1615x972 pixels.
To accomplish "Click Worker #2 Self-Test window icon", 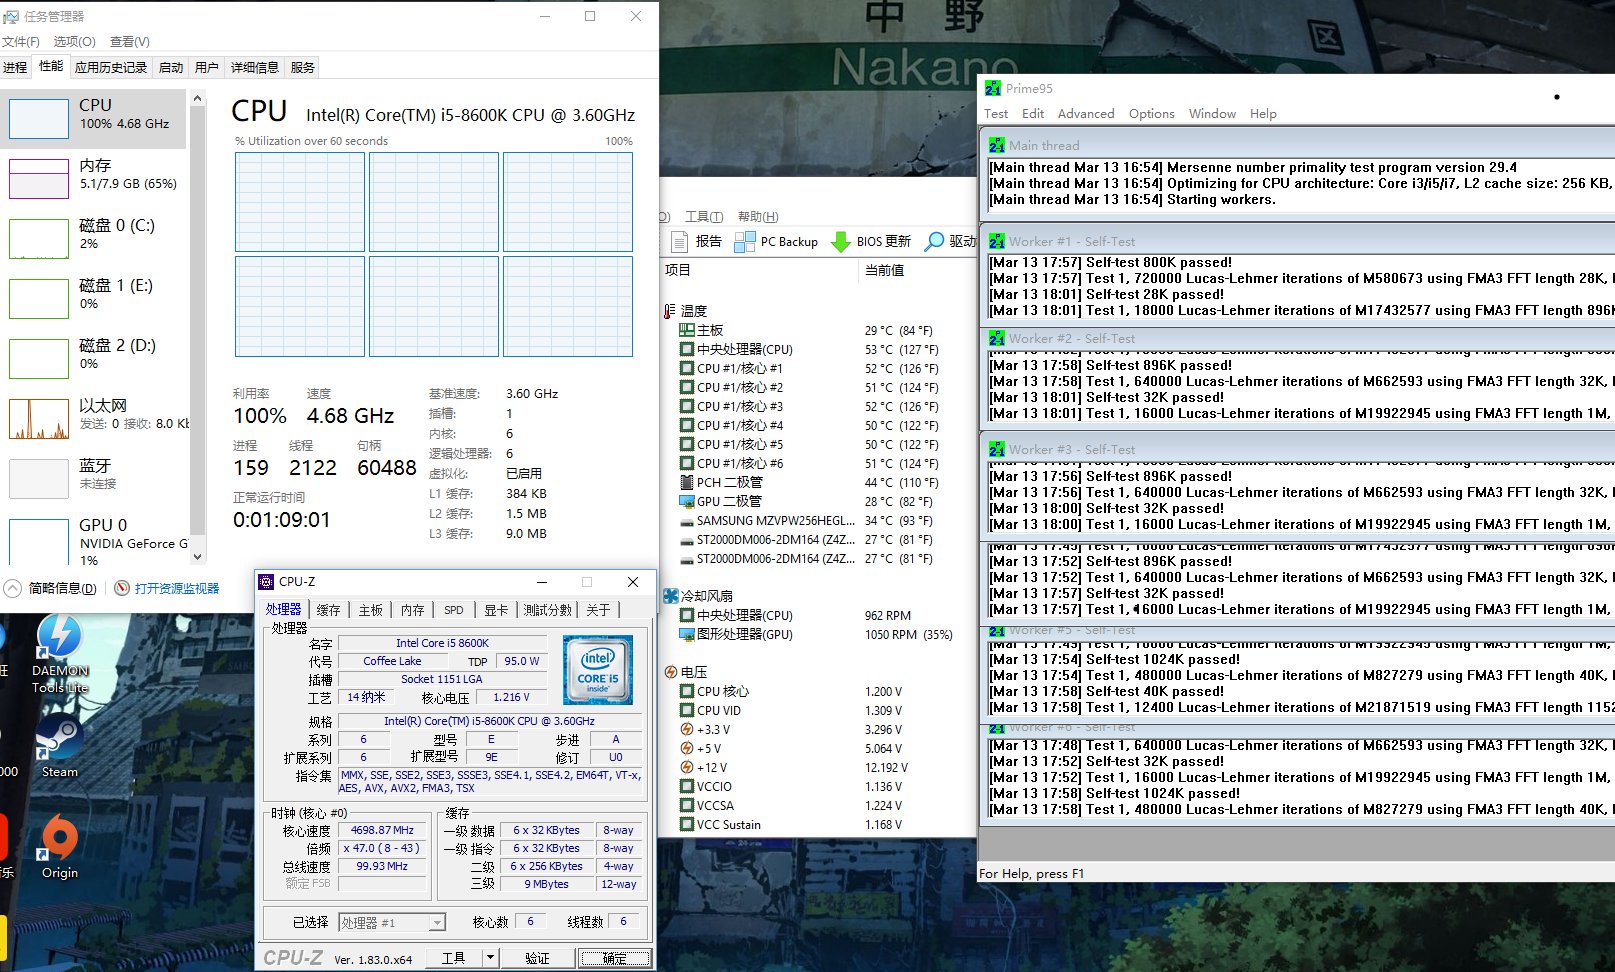I will [x=996, y=338].
